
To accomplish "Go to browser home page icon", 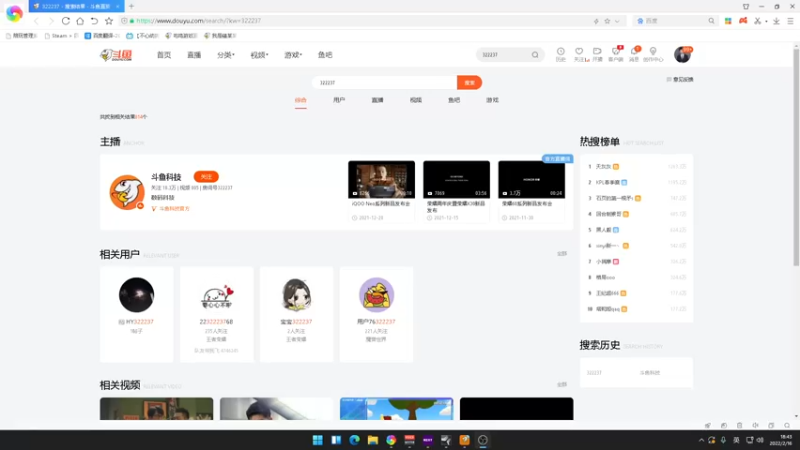I will [80, 21].
